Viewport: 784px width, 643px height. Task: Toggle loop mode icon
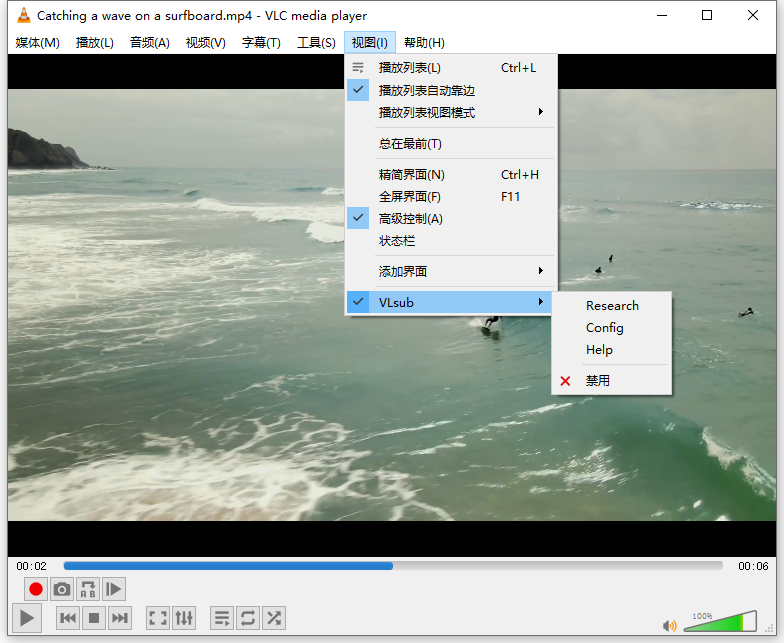click(x=248, y=618)
